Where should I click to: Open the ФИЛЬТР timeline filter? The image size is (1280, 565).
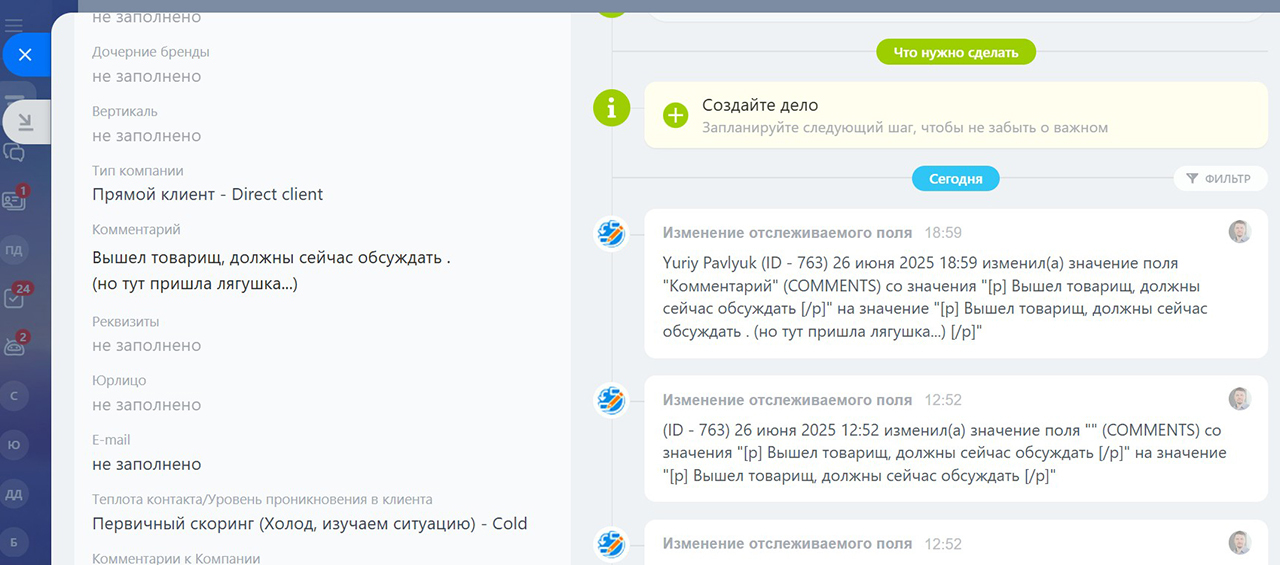[1220, 179]
